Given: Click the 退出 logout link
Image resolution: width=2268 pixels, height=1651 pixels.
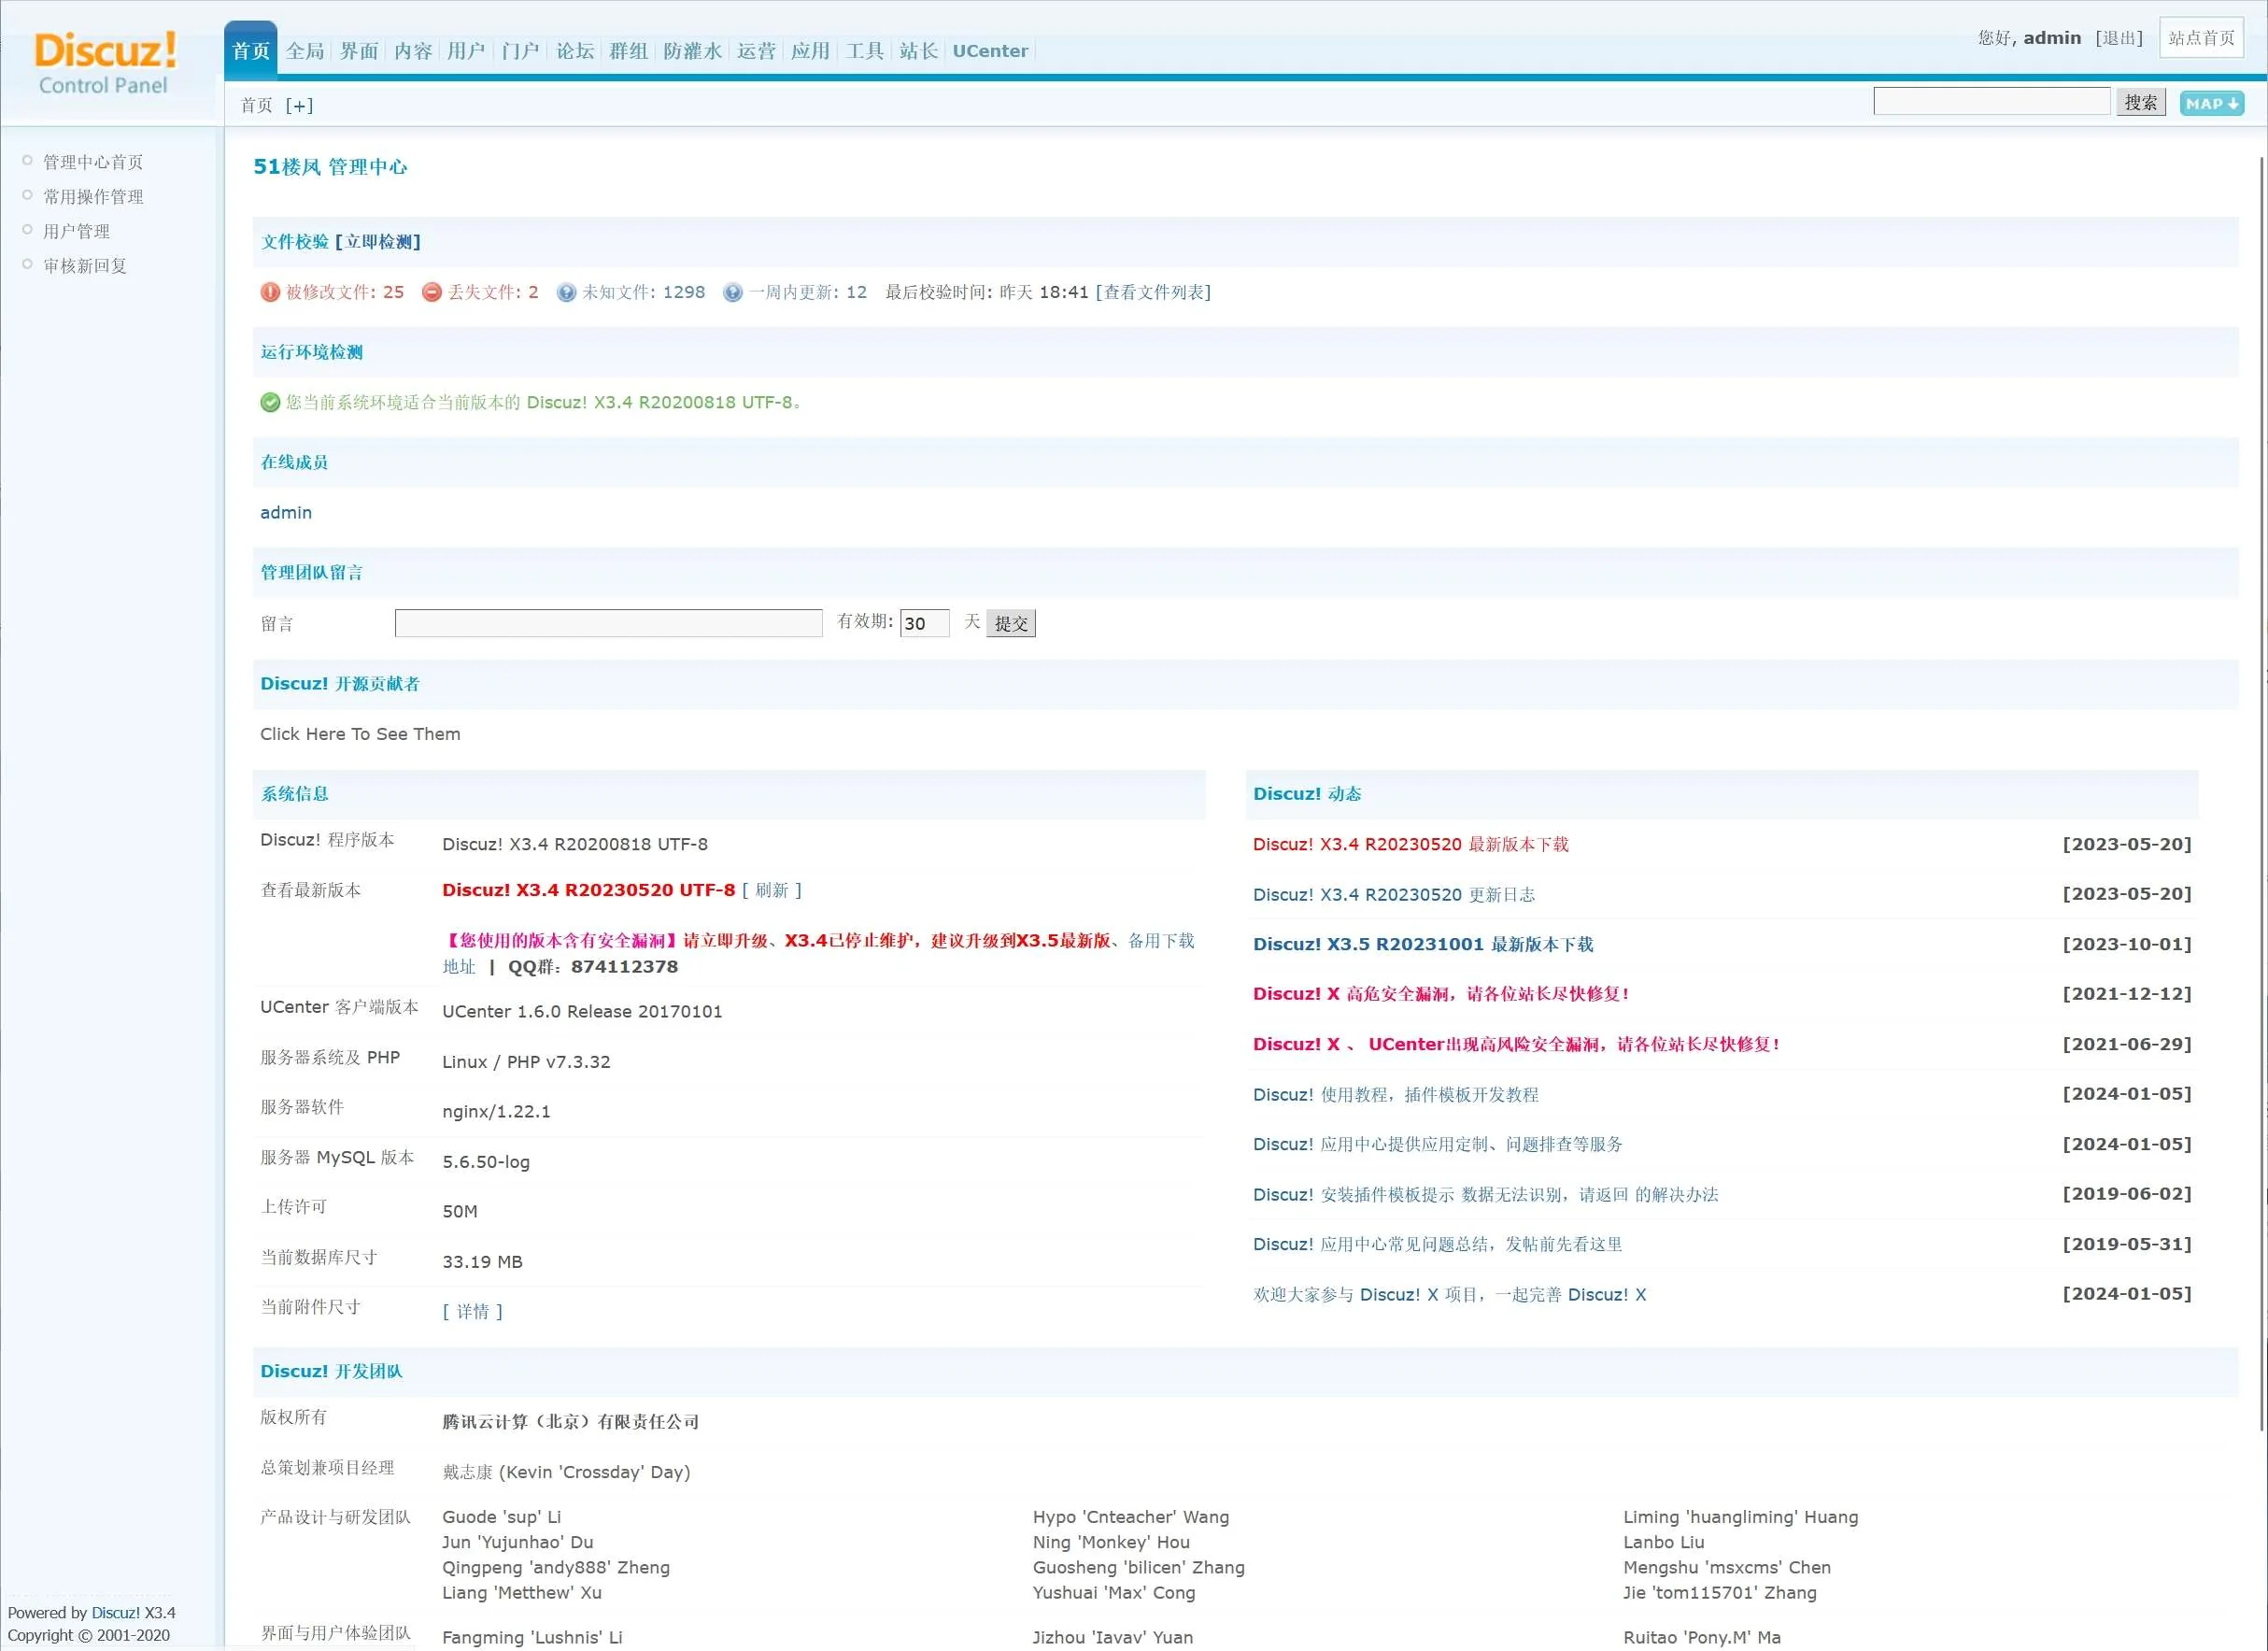Looking at the screenshot, I should click(2118, 38).
